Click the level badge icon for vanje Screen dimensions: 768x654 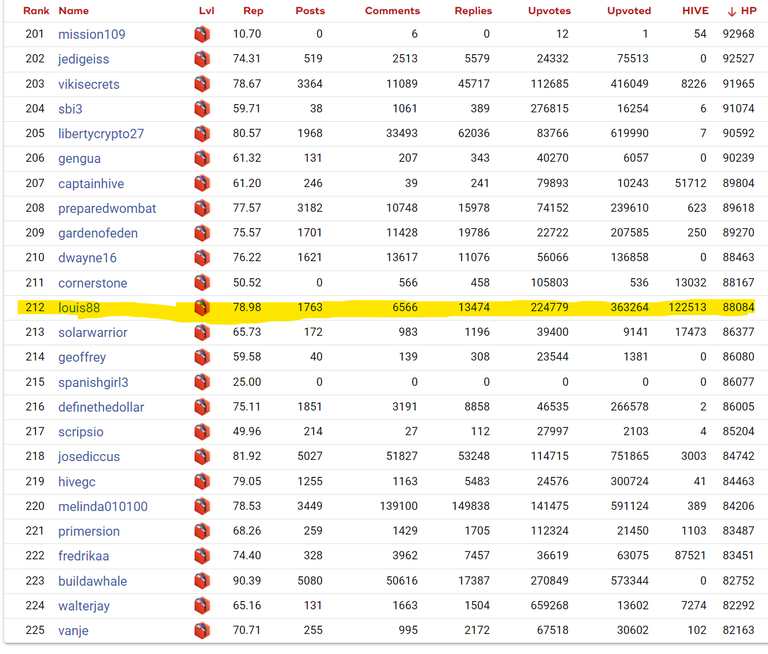click(x=202, y=630)
